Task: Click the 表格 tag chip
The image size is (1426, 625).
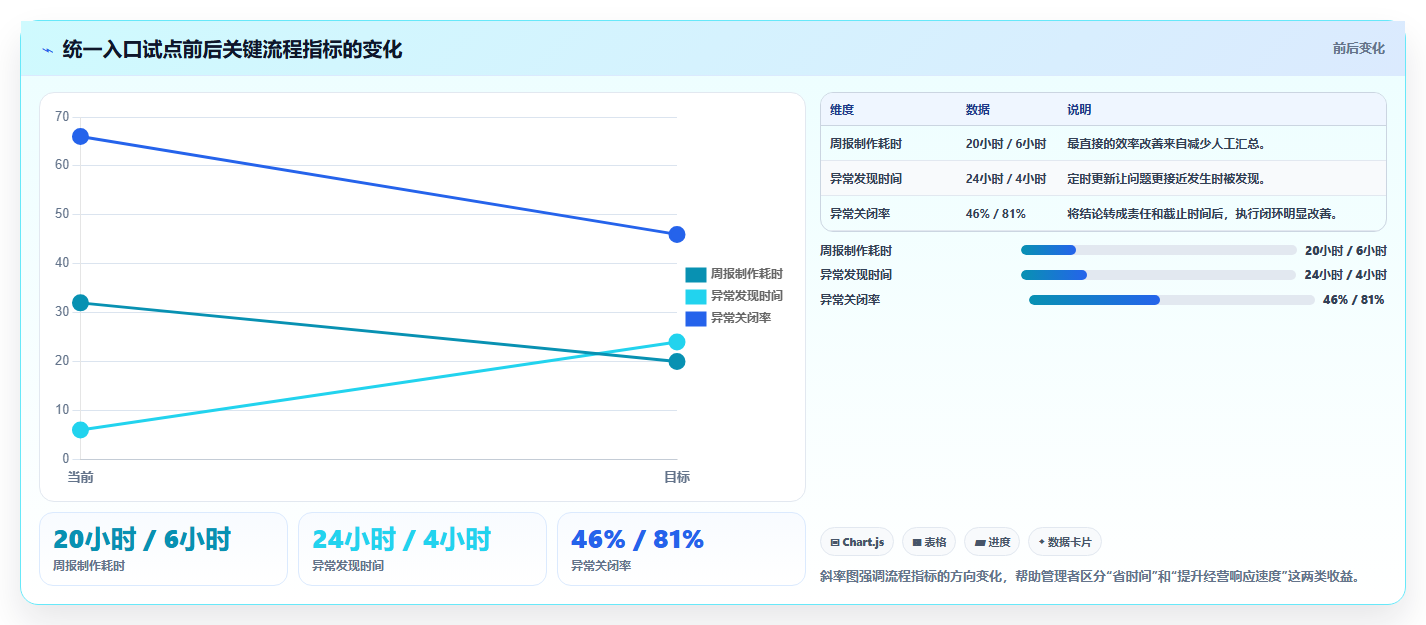Action: coord(929,542)
